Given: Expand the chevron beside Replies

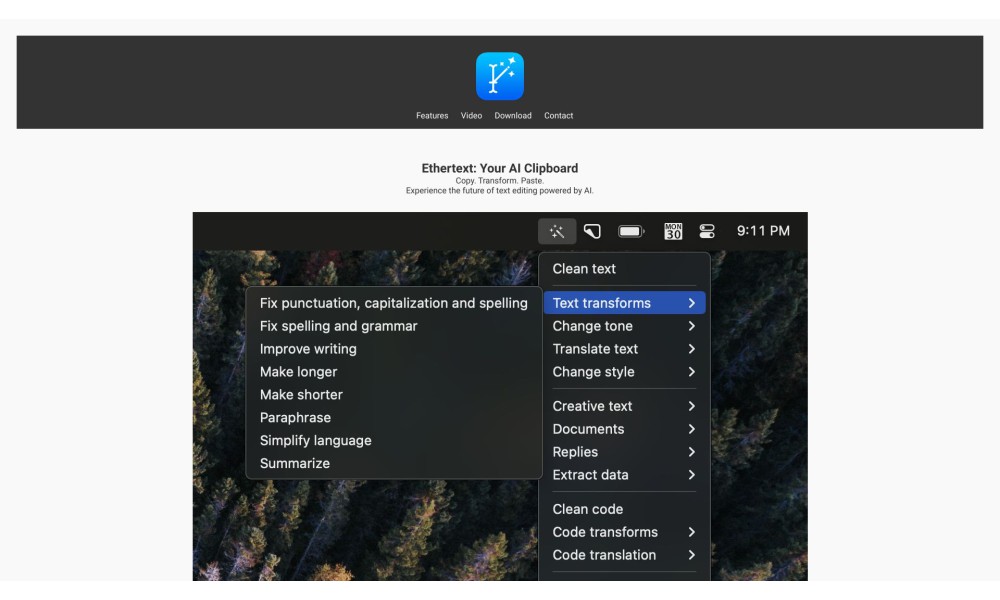Looking at the screenshot, I should coord(691,452).
